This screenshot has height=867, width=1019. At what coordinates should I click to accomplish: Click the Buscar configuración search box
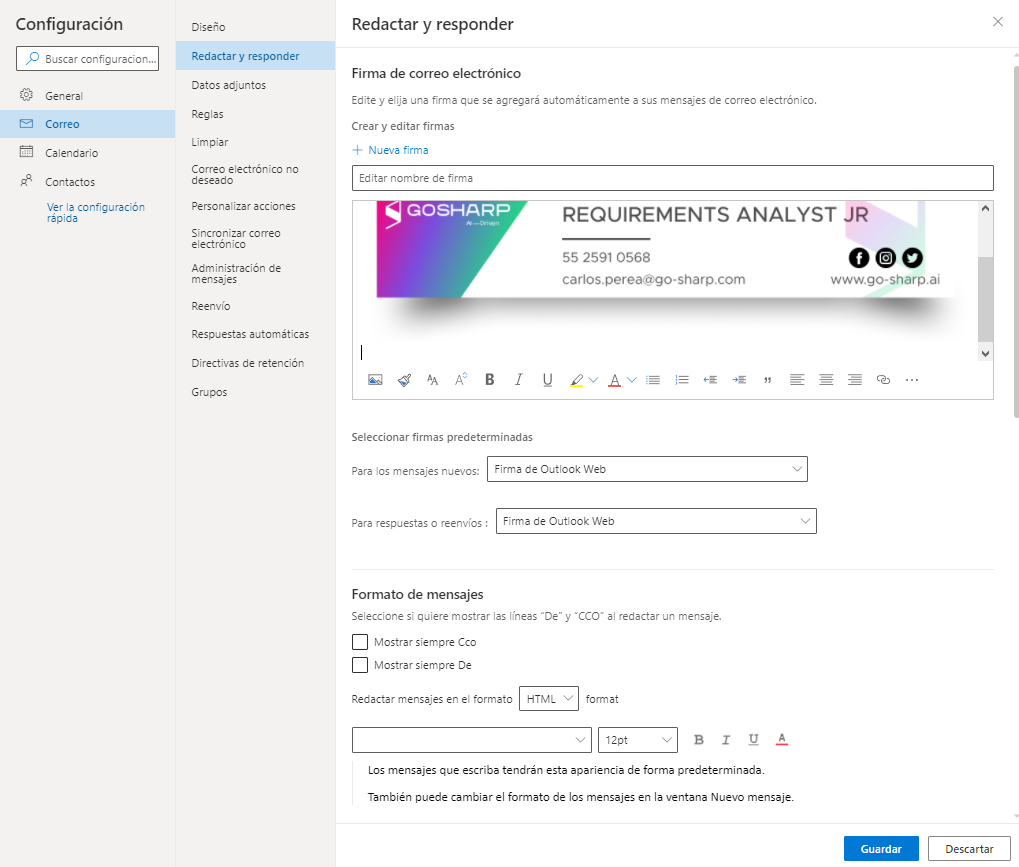[x=87, y=58]
